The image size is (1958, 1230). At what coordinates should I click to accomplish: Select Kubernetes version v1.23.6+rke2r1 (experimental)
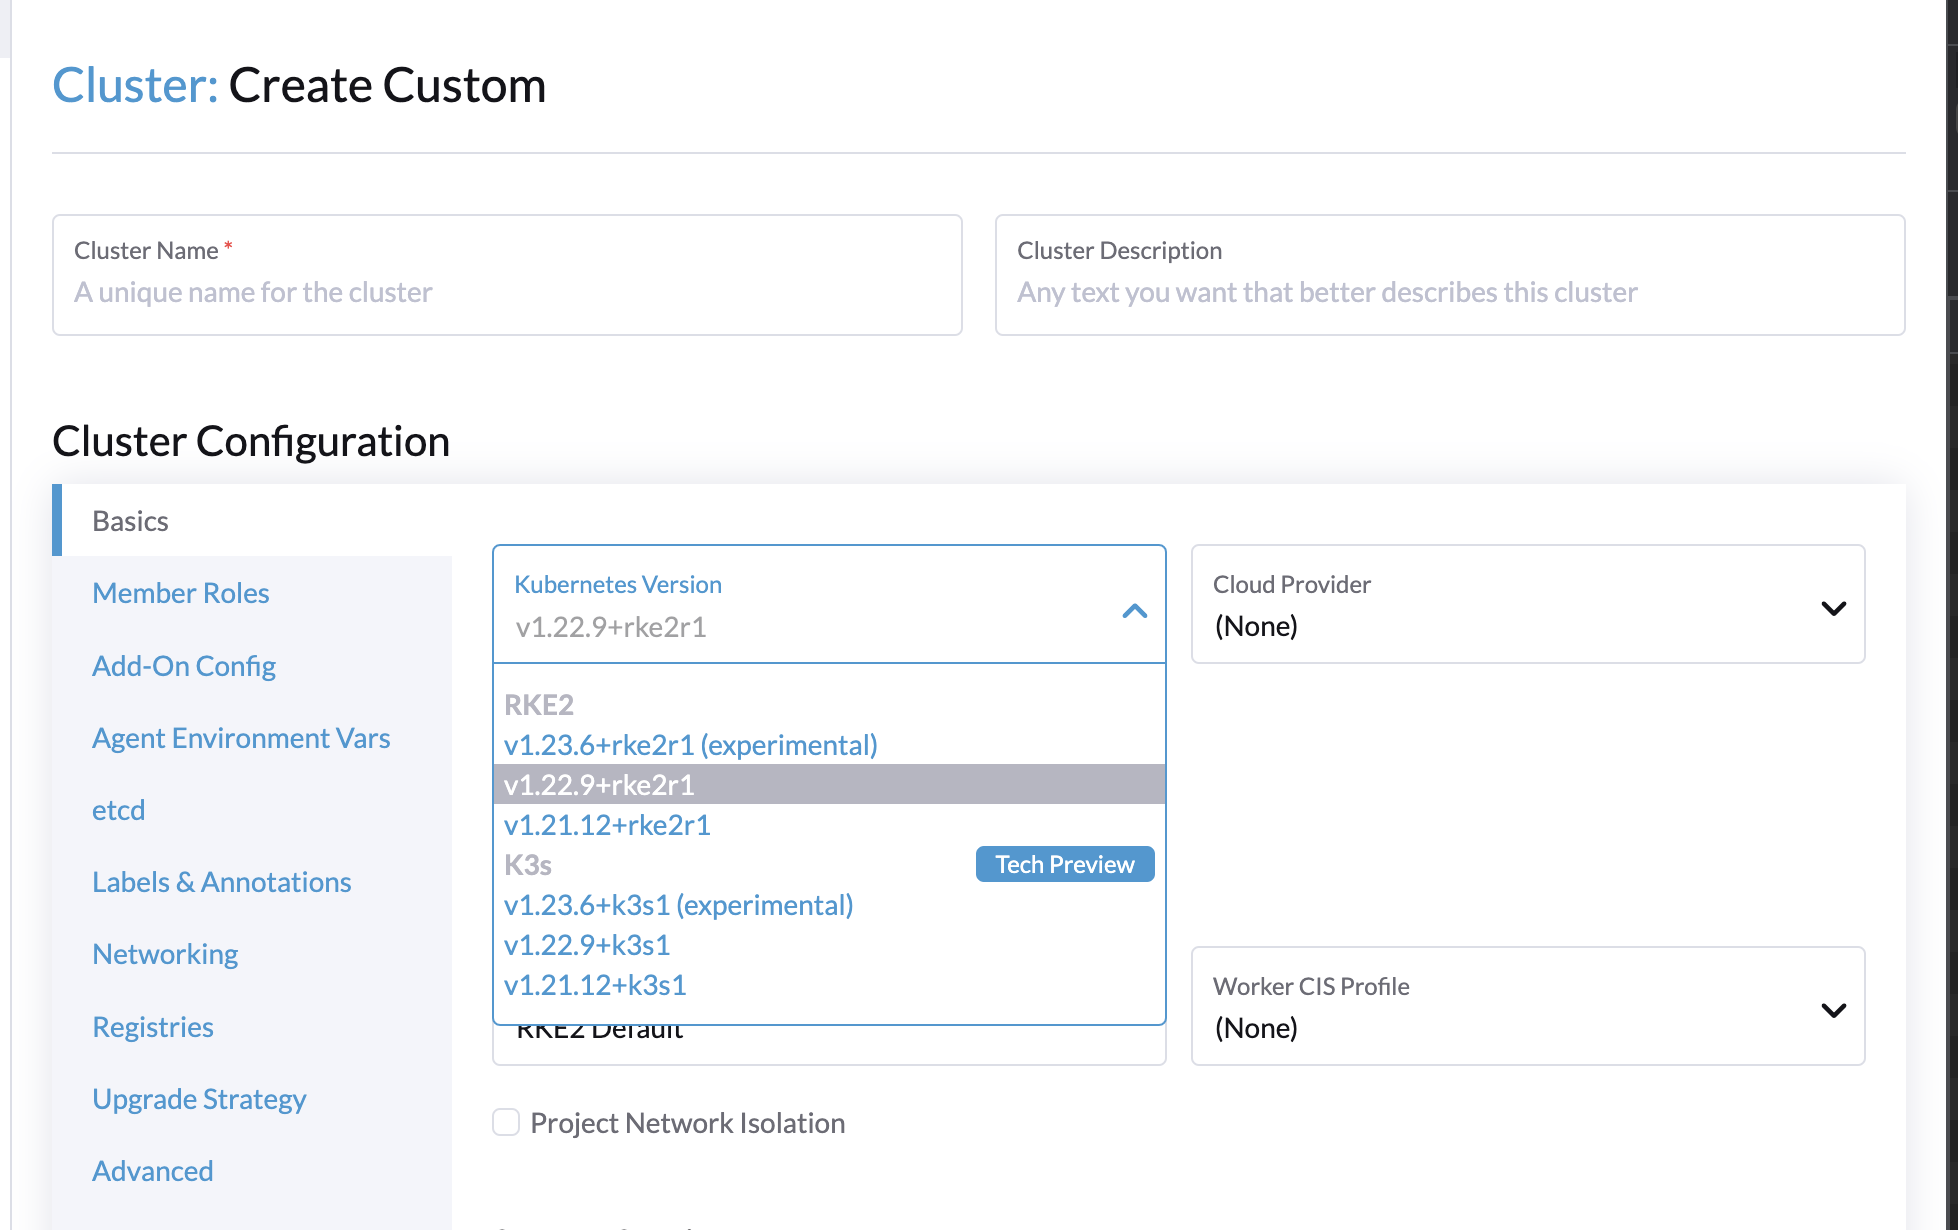tap(690, 744)
